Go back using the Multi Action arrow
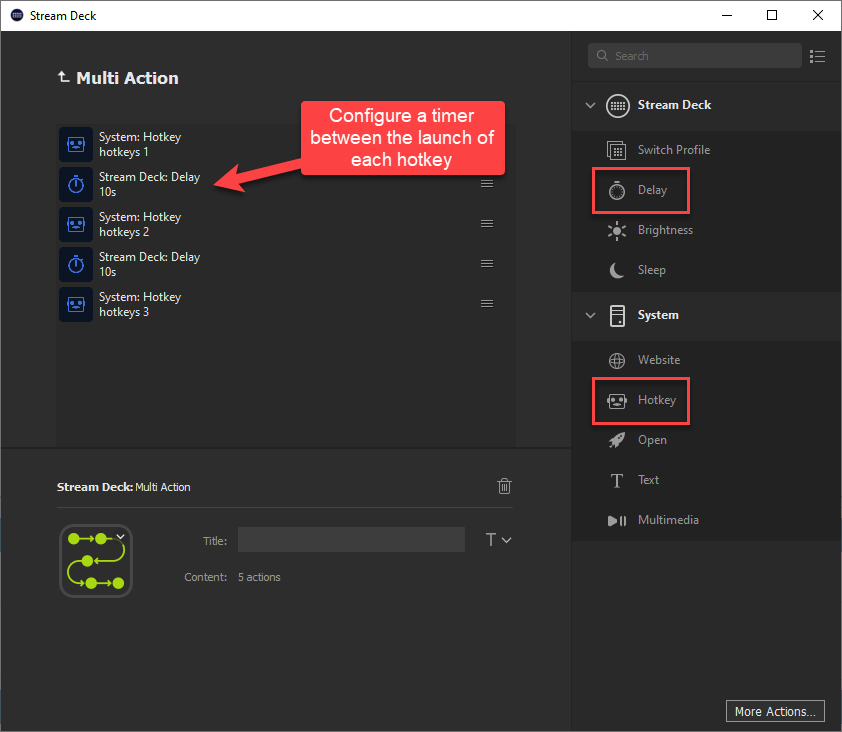Image resolution: width=842 pixels, height=732 pixels. 63,77
